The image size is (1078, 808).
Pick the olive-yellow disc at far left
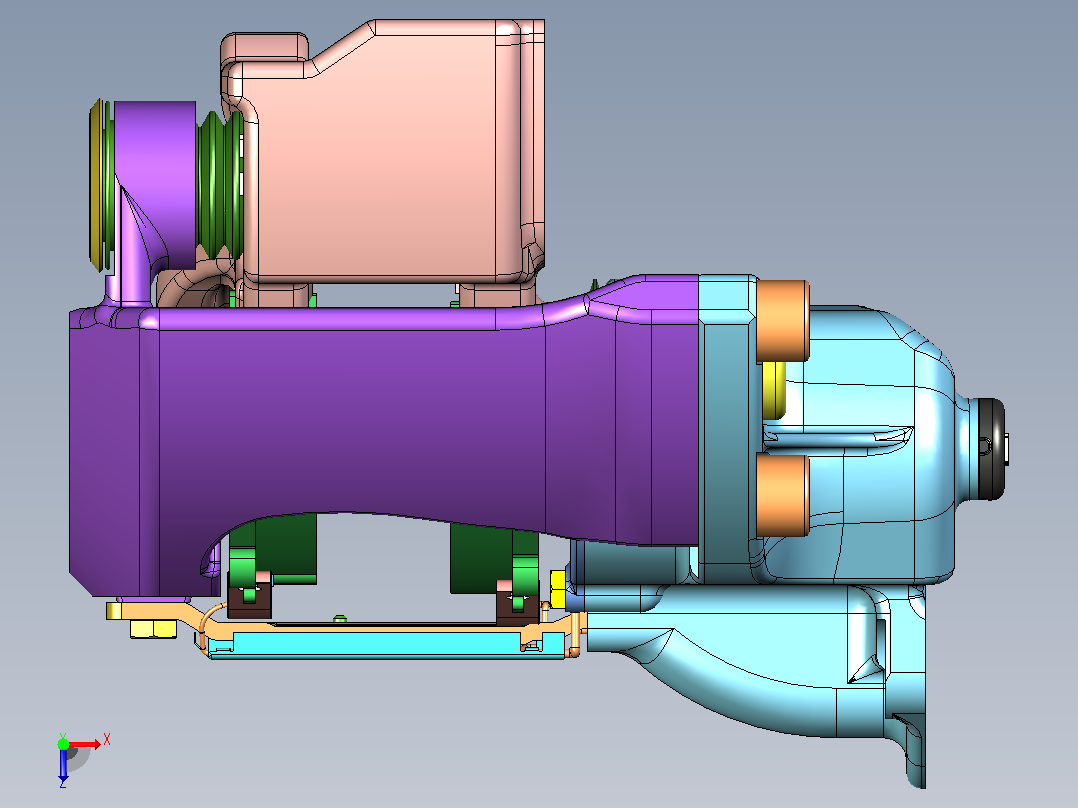(x=96, y=184)
